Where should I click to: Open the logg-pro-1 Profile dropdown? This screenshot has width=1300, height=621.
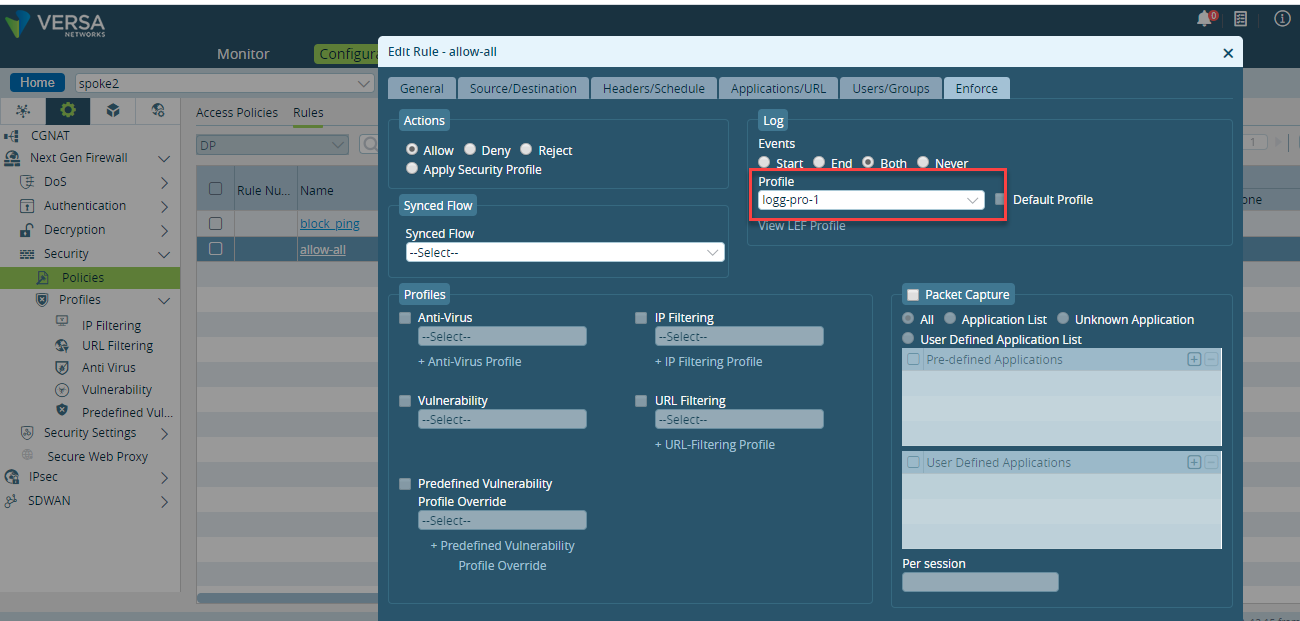871,200
